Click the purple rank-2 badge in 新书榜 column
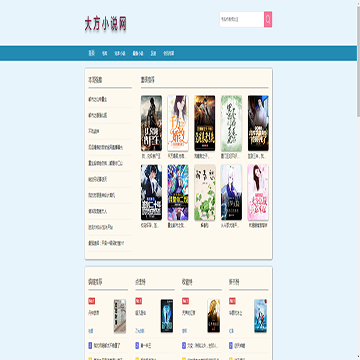The image size is (360, 360). click(x=231, y=345)
